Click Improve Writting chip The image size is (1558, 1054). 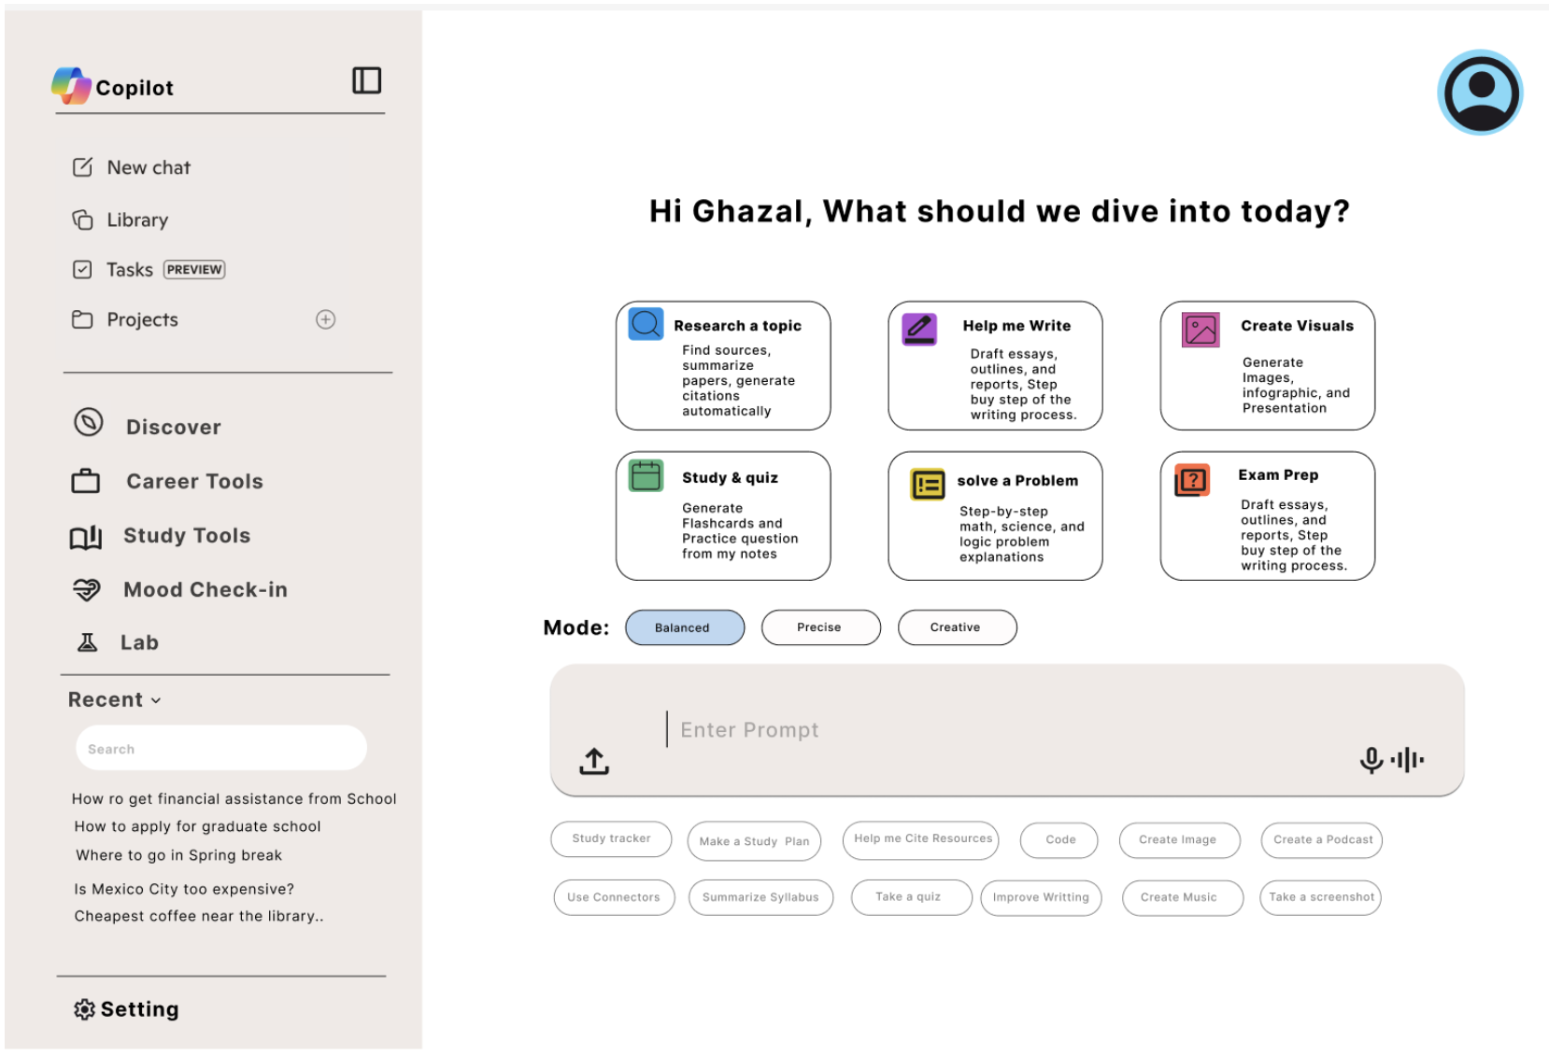coord(1041,897)
